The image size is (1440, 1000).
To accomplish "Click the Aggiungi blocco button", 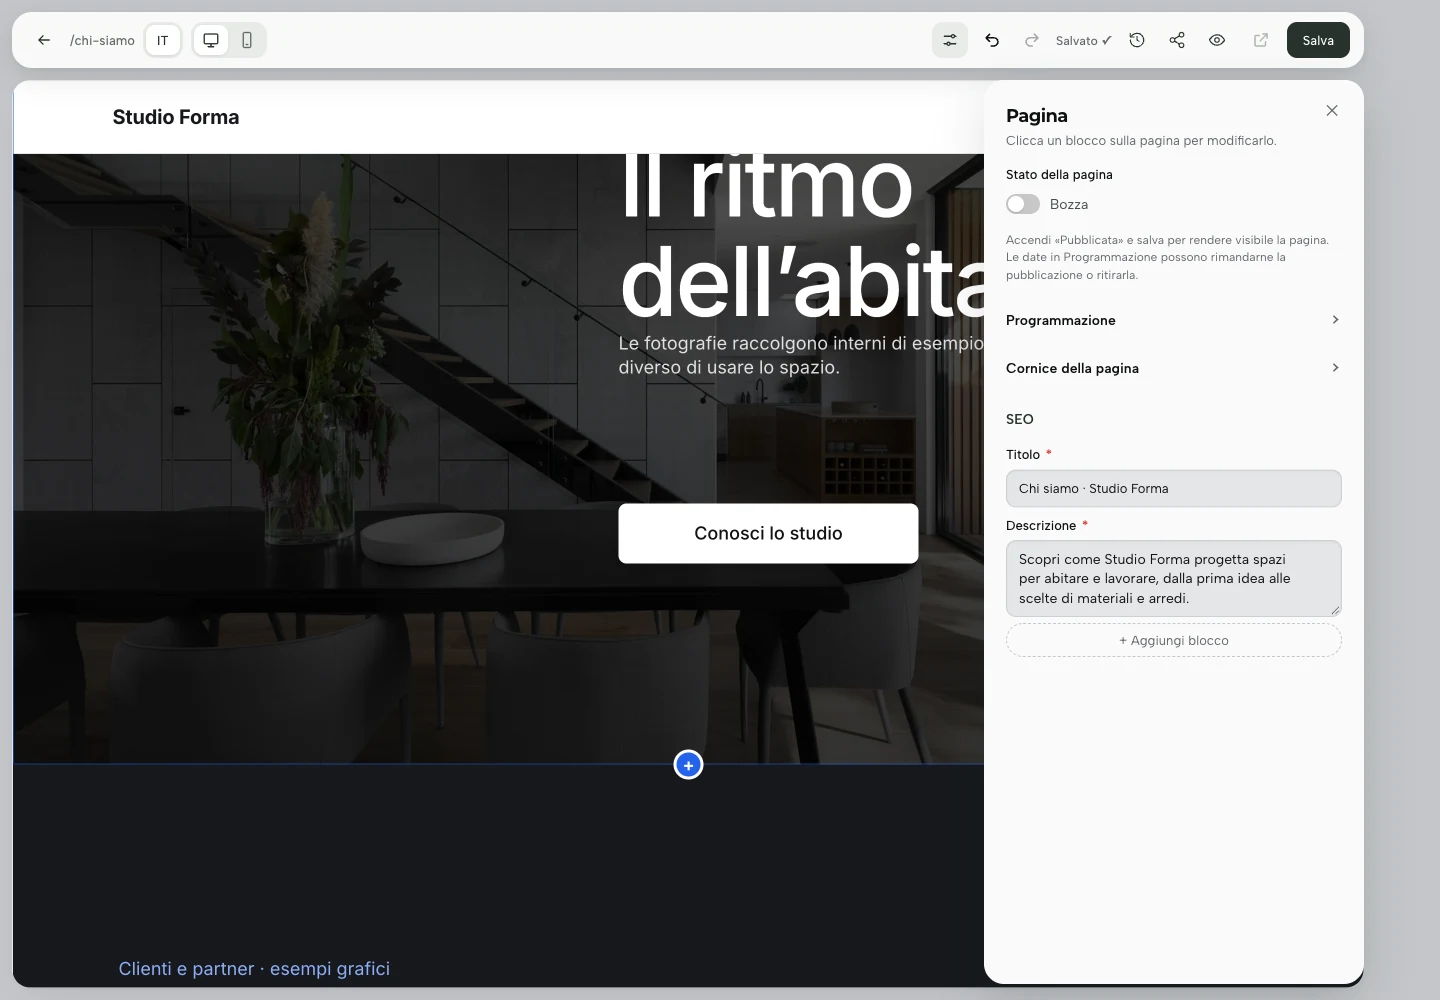I will pos(1174,640).
